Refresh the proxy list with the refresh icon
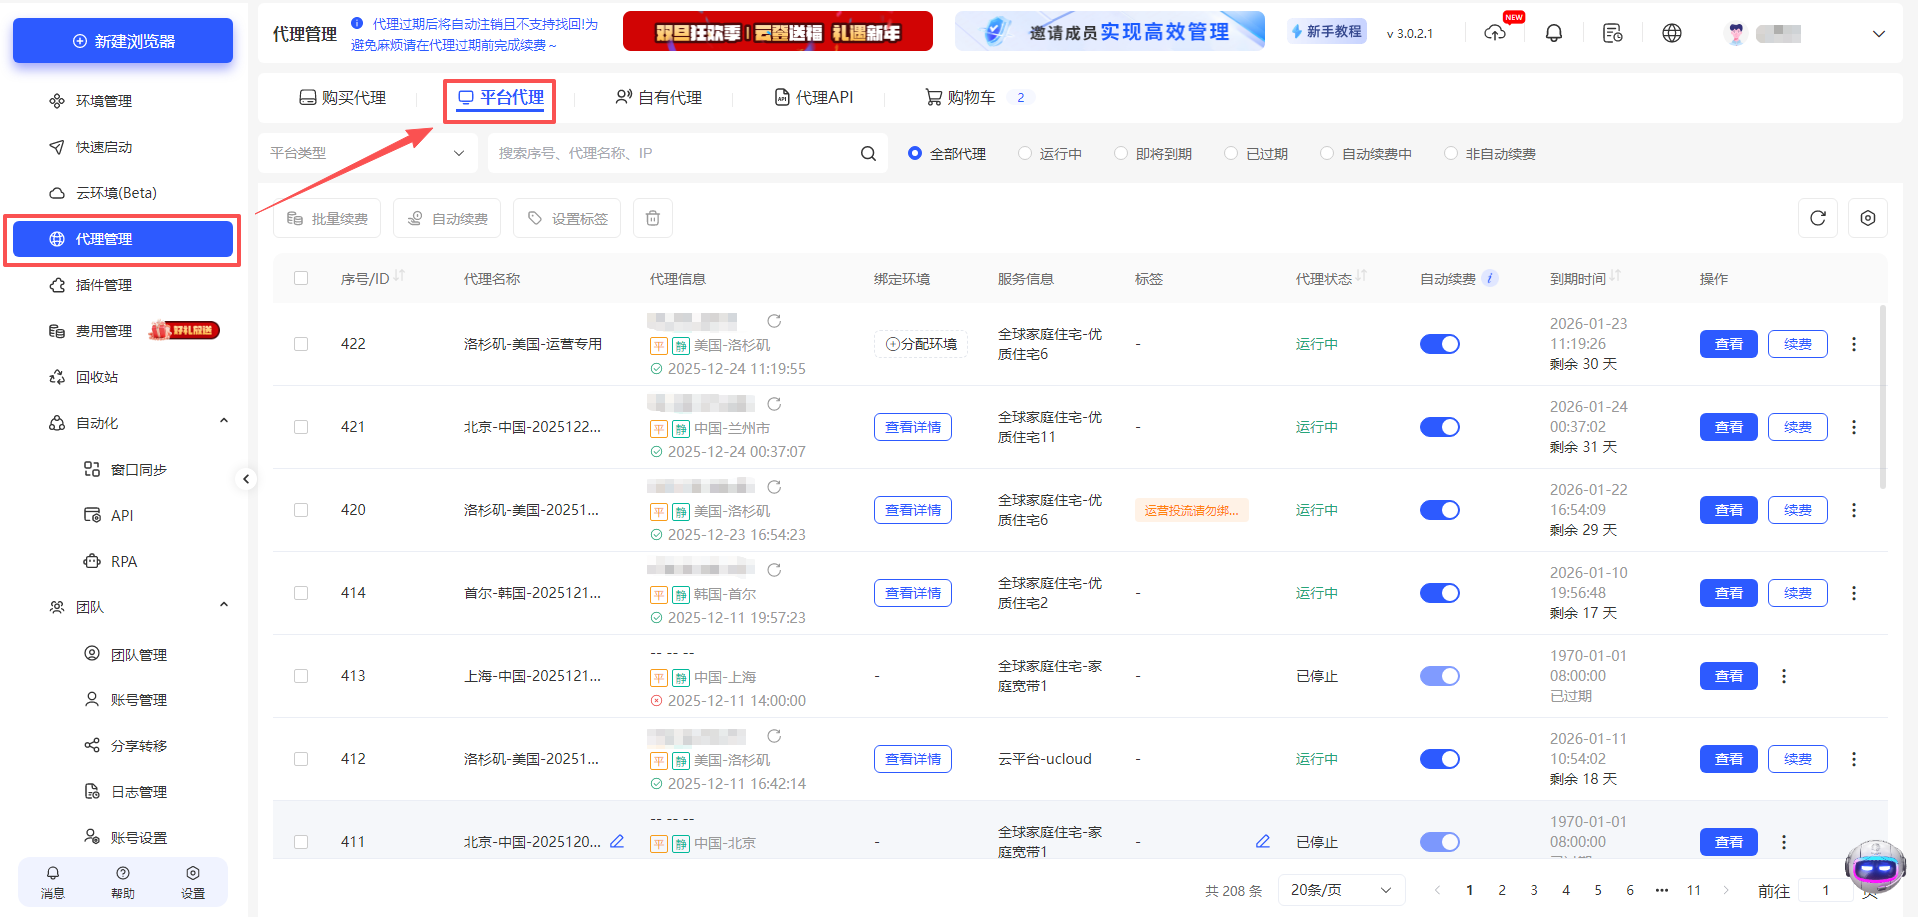 1817,217
